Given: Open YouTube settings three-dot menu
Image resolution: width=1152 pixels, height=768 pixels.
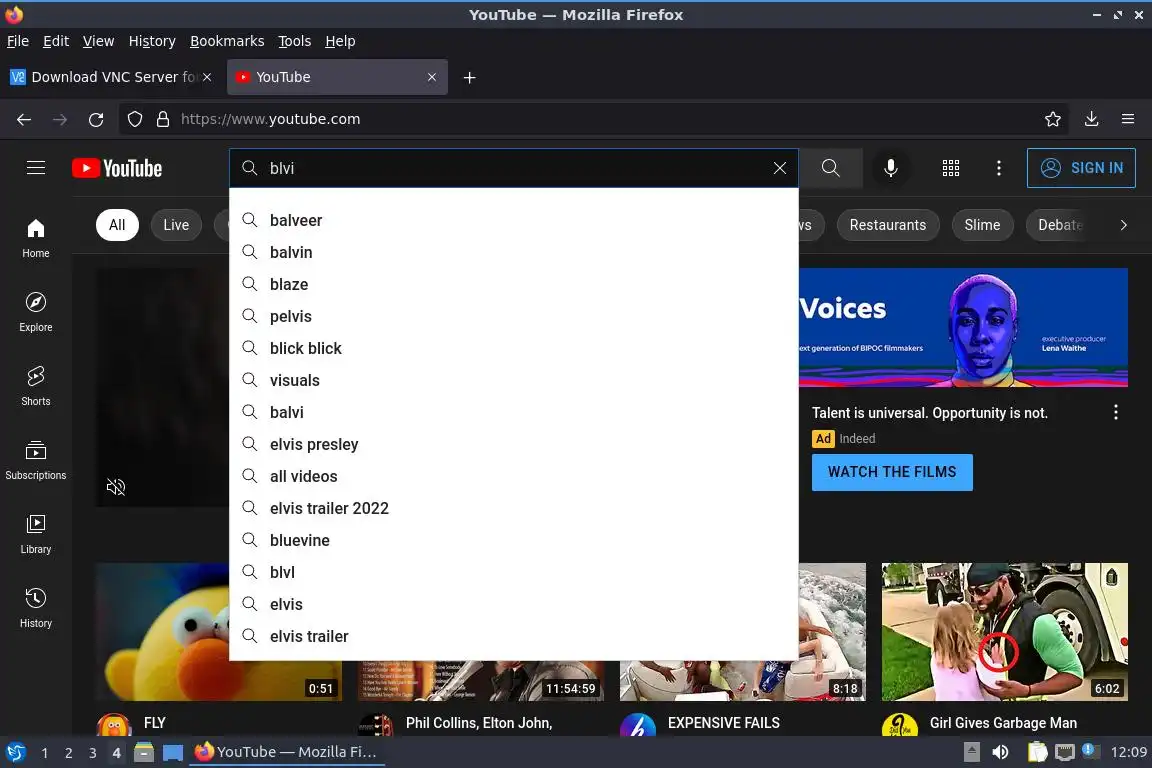Looking at the screenshot, I should [x=998, y=168].
